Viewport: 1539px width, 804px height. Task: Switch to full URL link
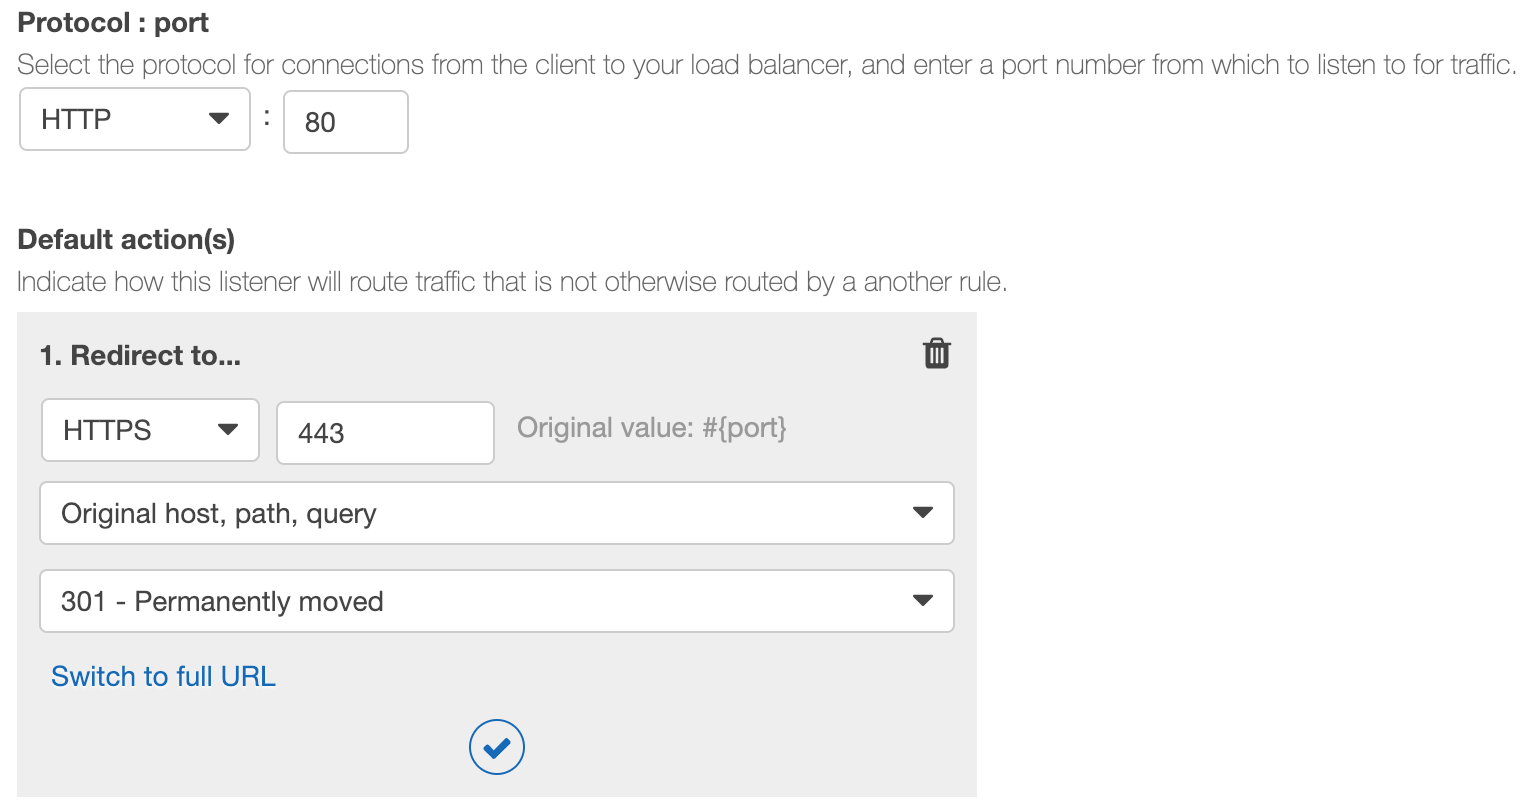163,677
